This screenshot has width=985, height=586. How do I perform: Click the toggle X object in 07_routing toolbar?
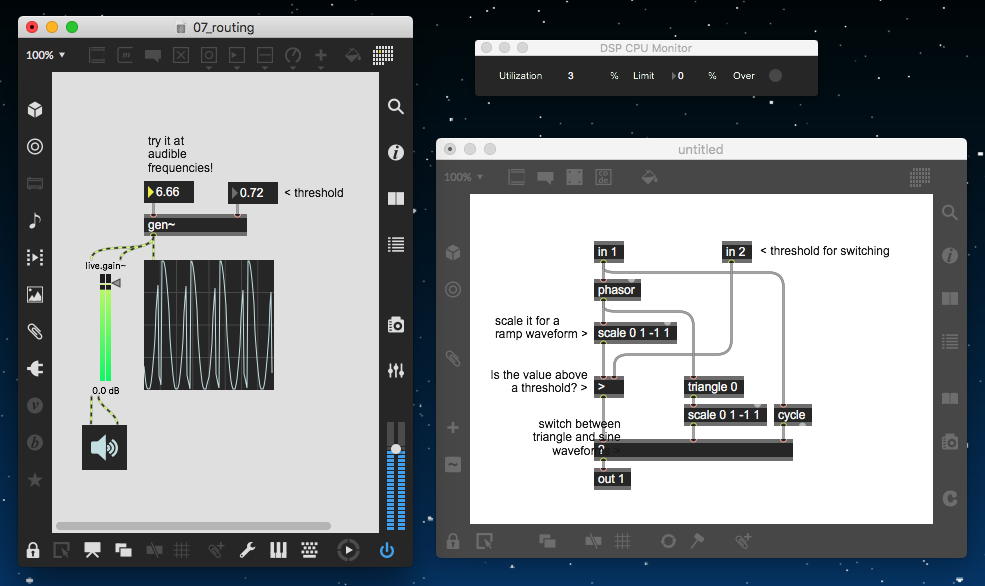[x=181, y=55]
